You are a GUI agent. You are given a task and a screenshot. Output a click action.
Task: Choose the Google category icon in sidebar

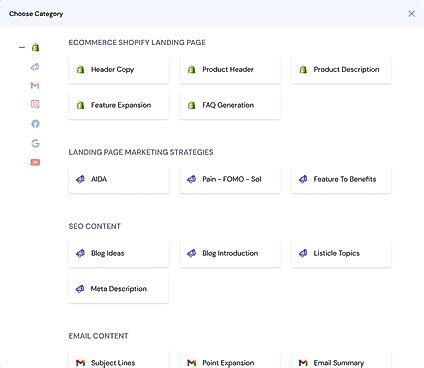pos(35,143)
